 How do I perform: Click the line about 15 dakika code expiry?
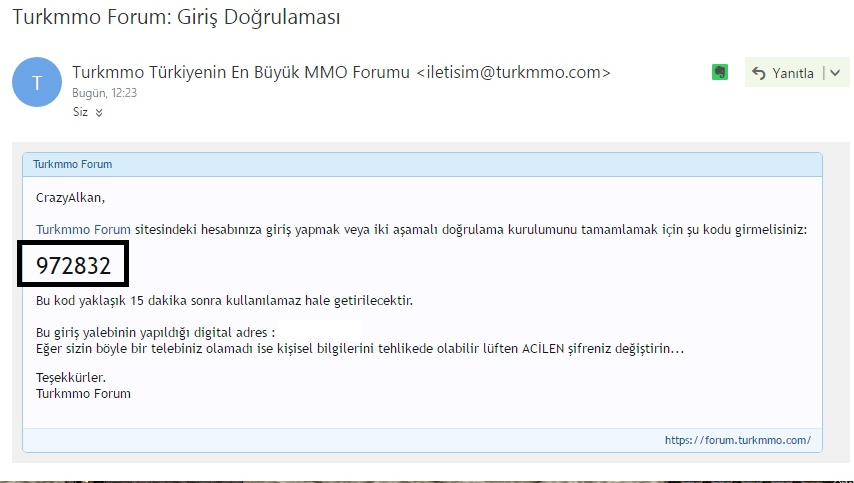[224, 301]
